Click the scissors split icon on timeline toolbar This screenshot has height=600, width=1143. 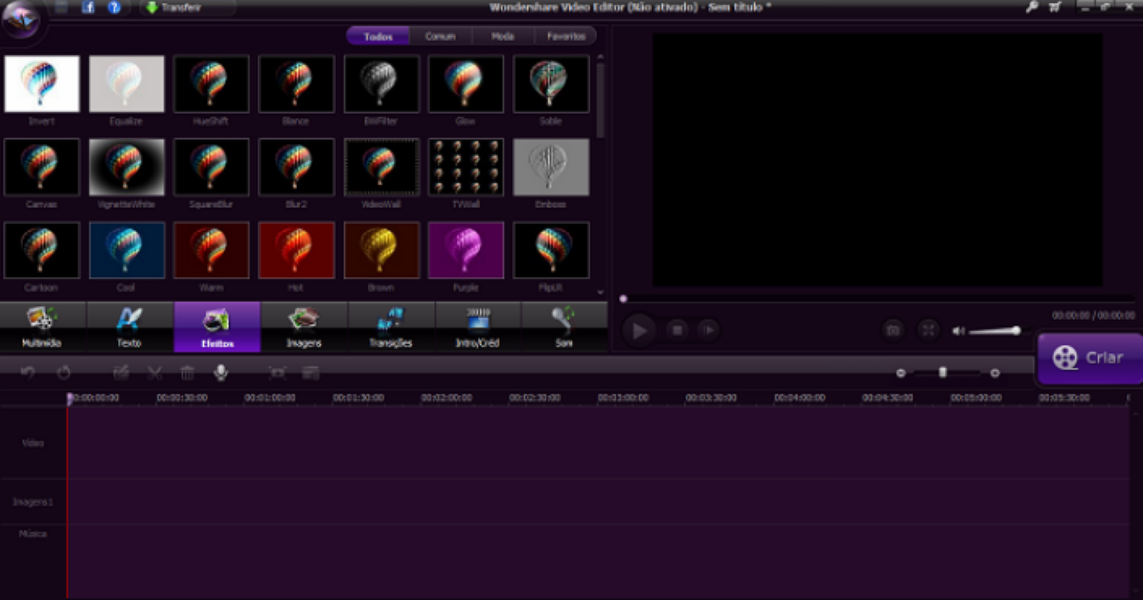[155, 373]
